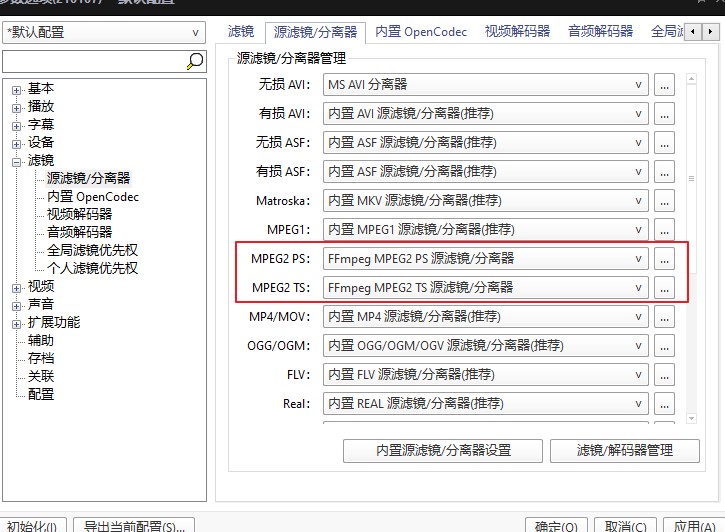Screen dimensions: 725x532
Task: Open the ellipsis options for Matroska splitter
Action: pos(665,201)
